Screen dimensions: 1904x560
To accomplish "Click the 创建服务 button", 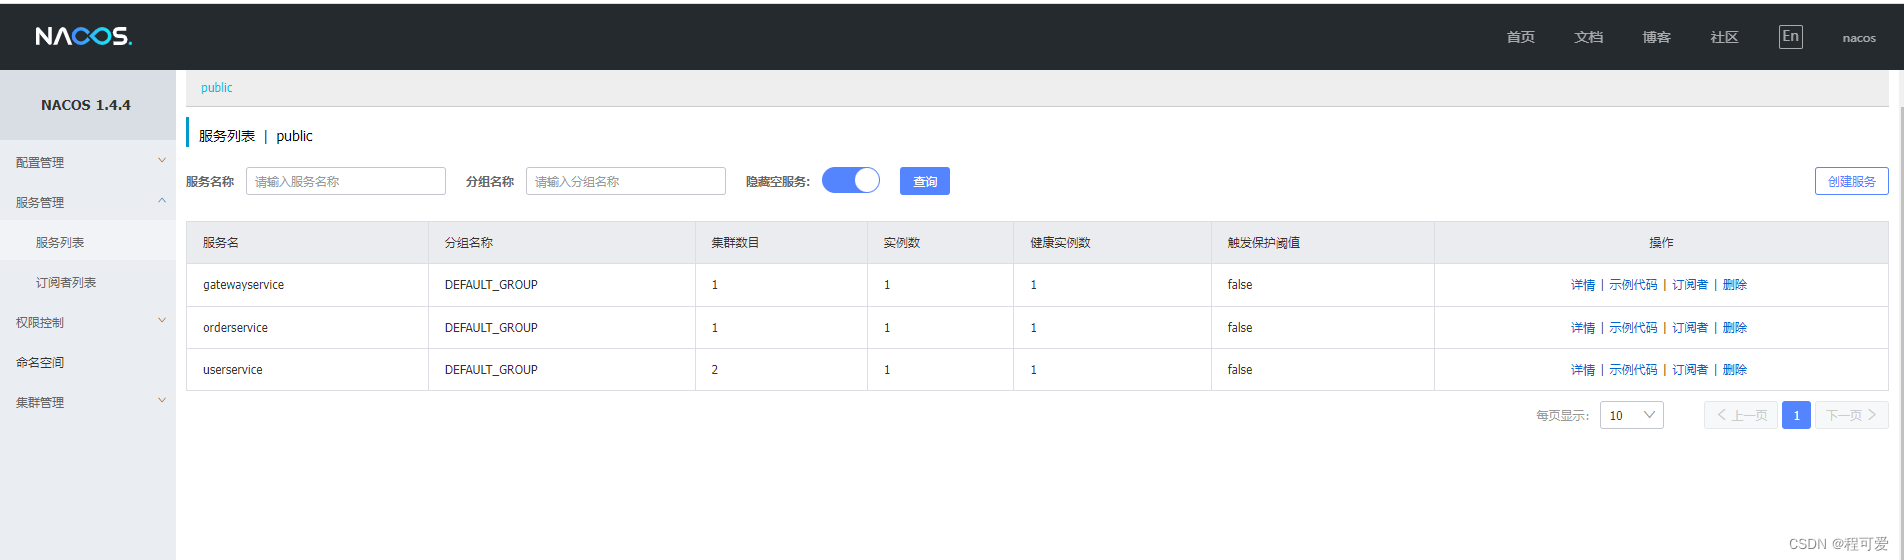I will tap(1851, 181).
